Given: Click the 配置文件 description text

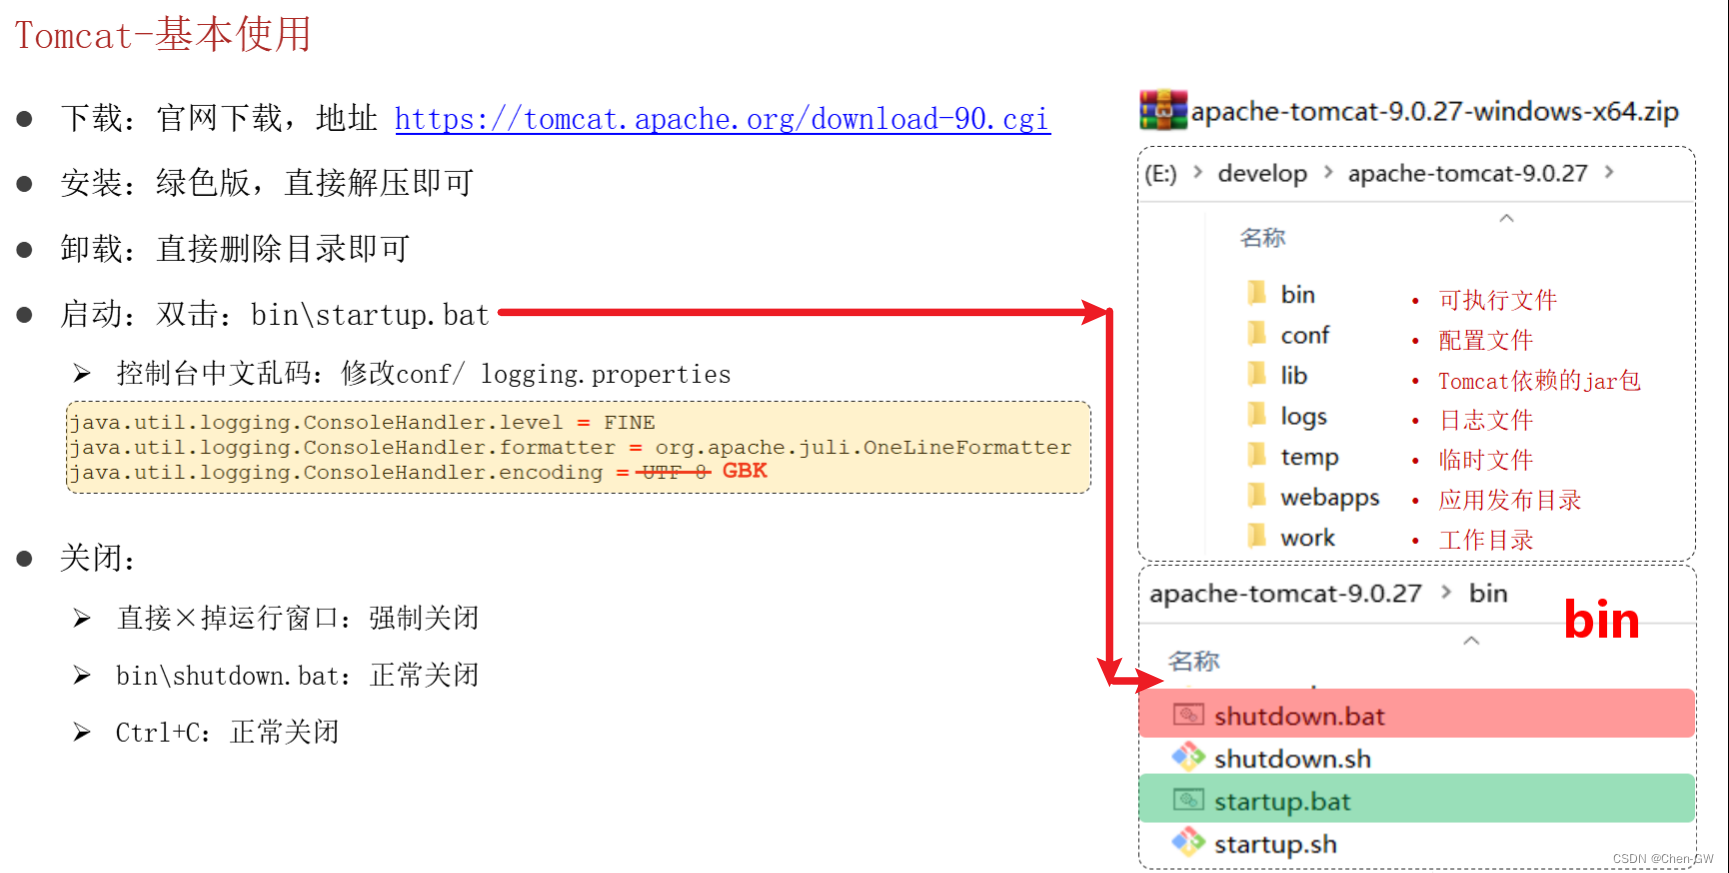Looking at the screenshot, I should [1485, 340].
